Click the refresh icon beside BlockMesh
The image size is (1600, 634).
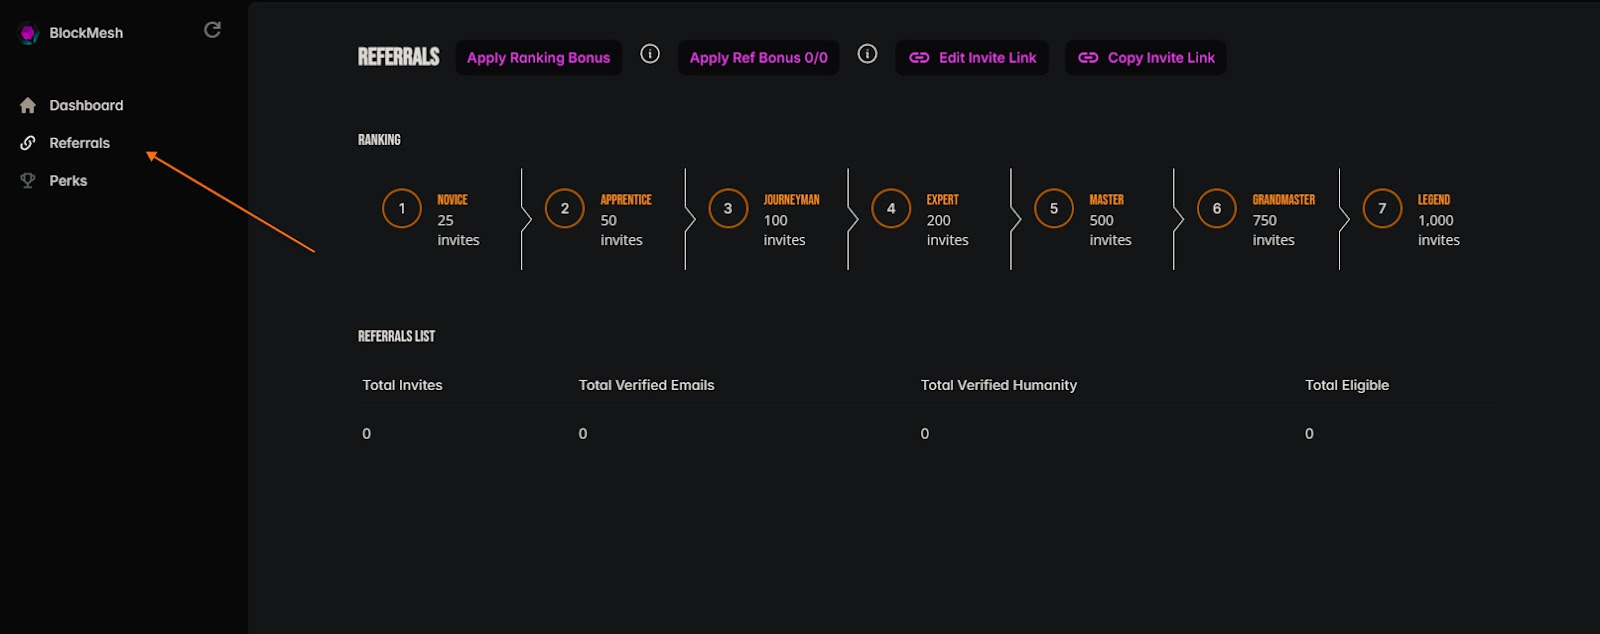point(212,30)
